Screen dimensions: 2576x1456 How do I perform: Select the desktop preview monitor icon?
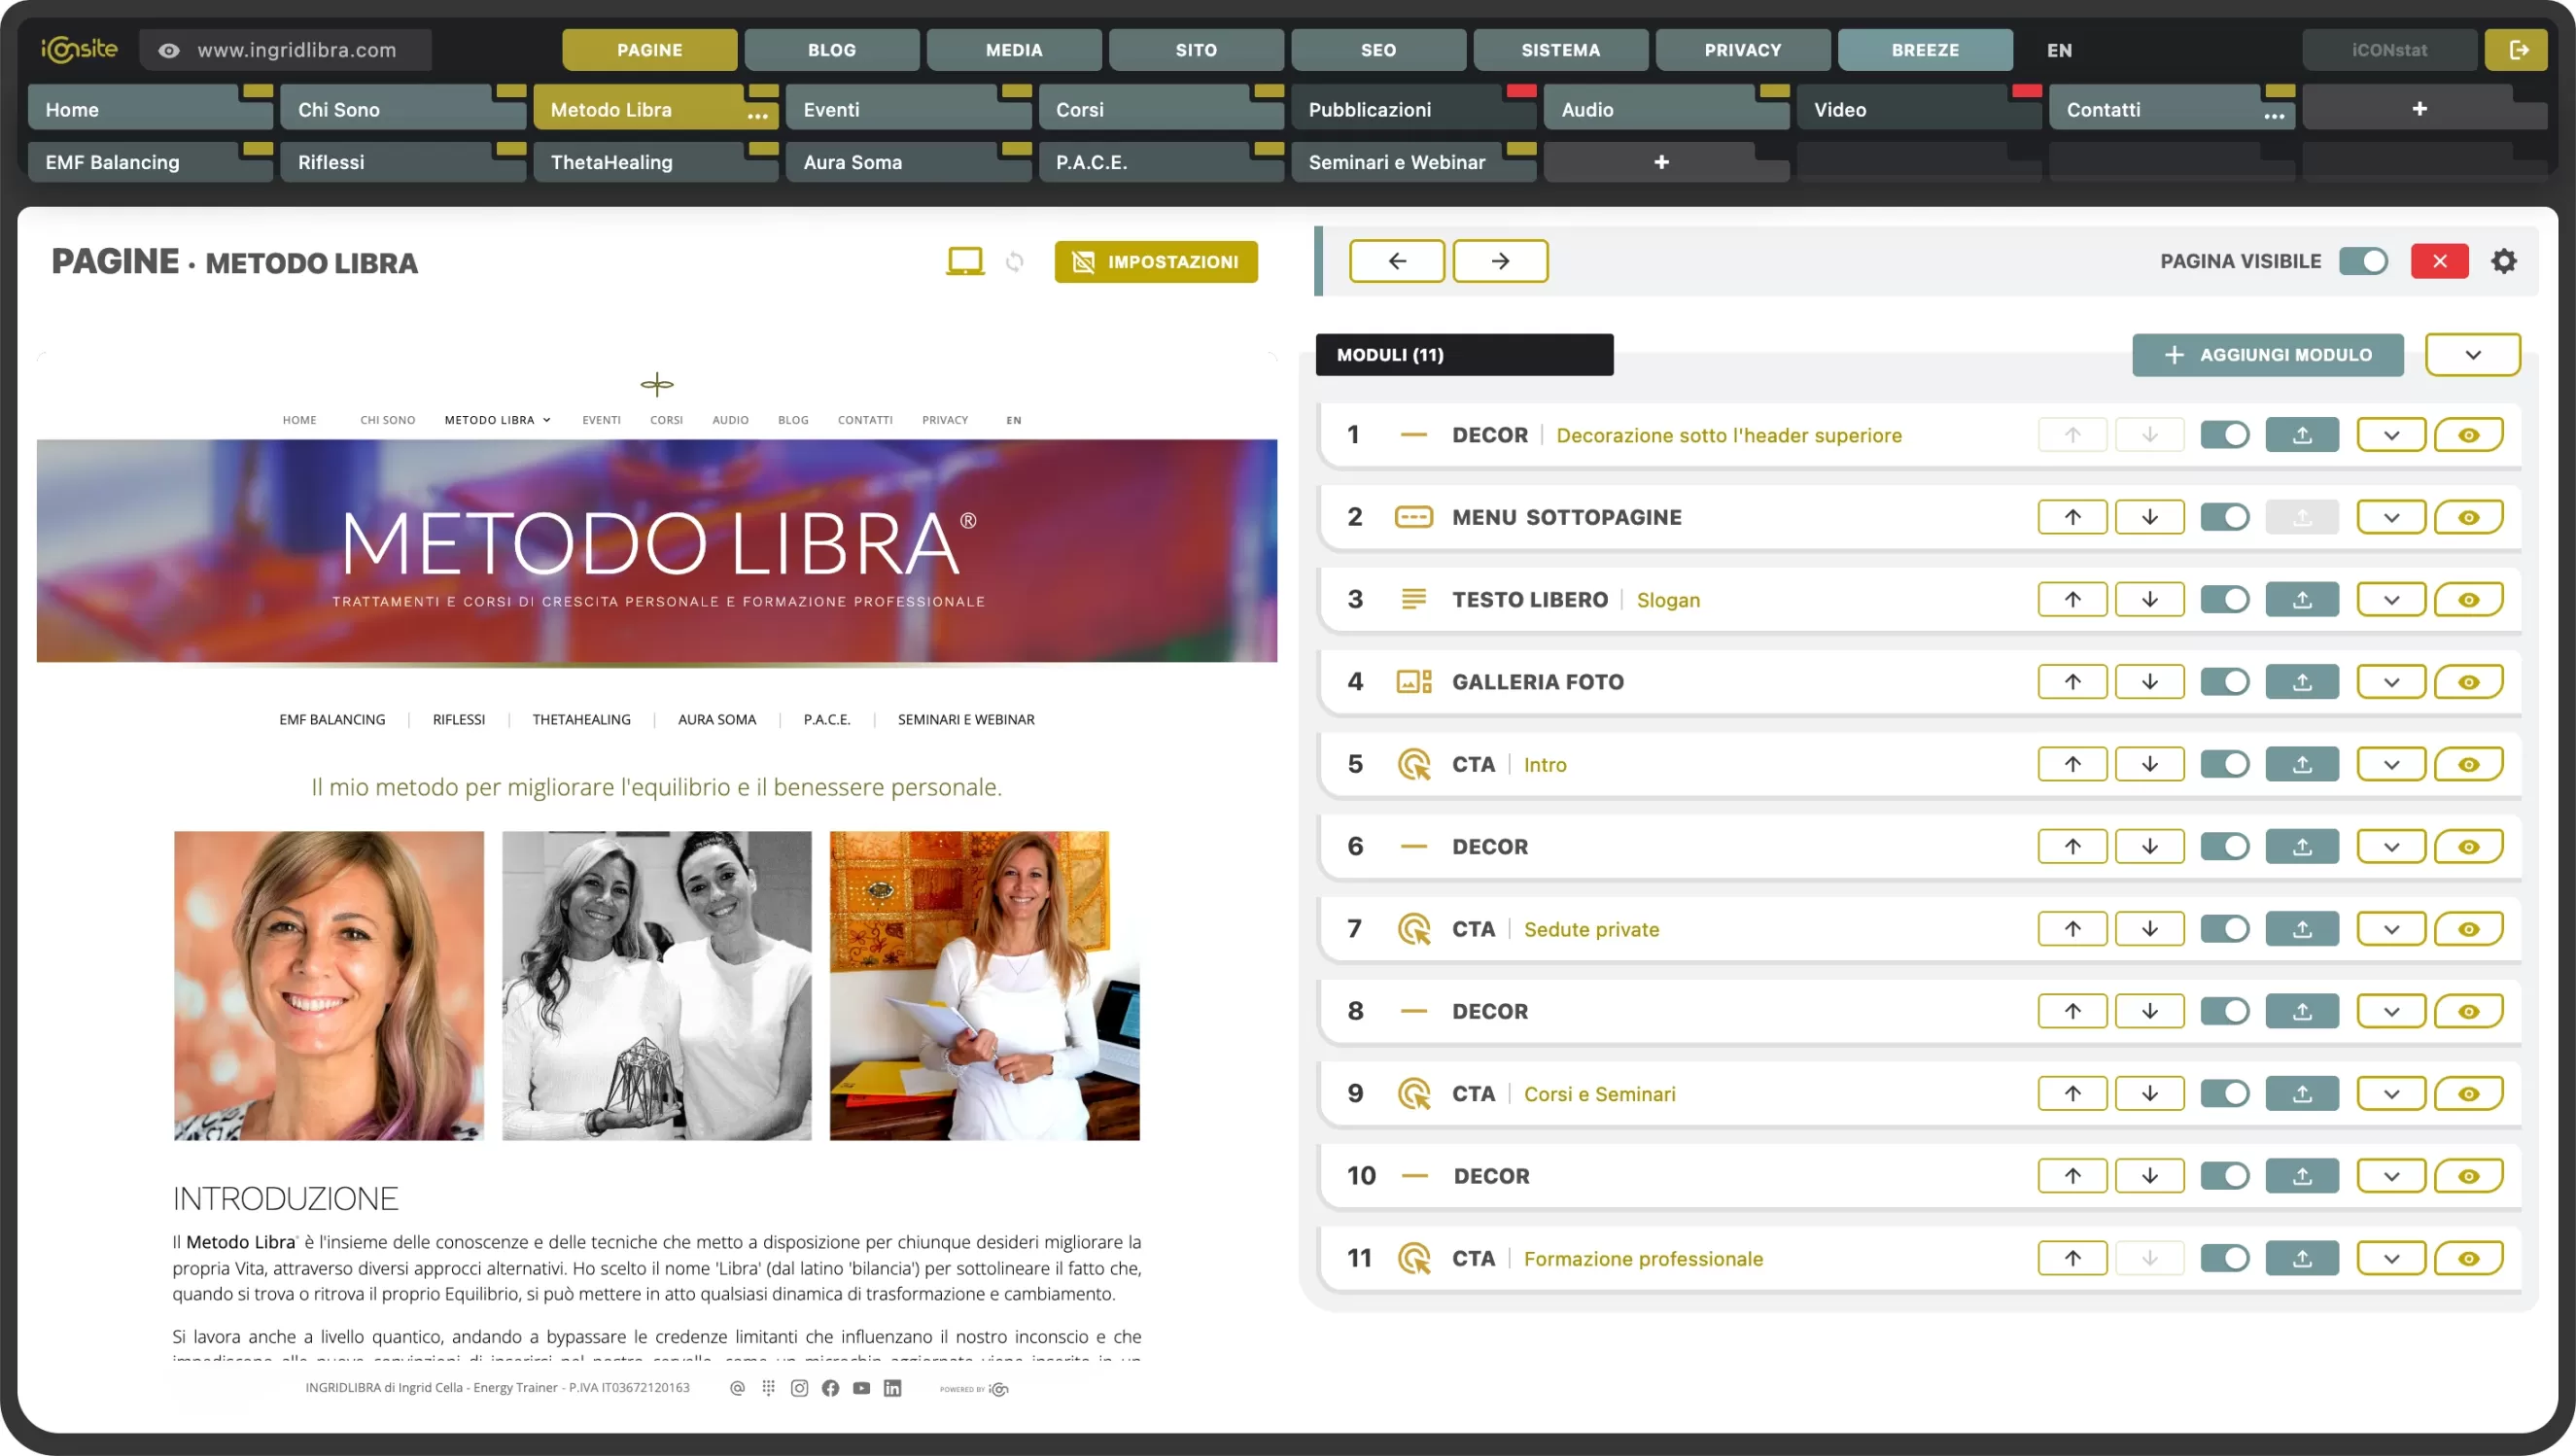point(965,262)
